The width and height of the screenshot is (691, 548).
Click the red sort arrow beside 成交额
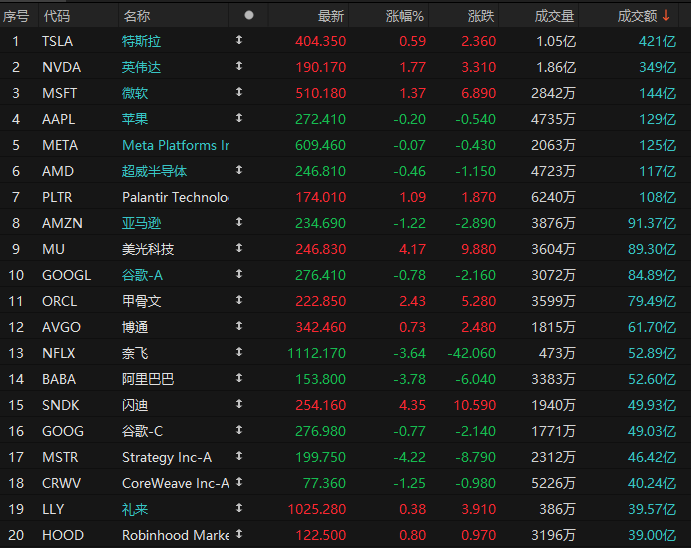click(666, 16)
